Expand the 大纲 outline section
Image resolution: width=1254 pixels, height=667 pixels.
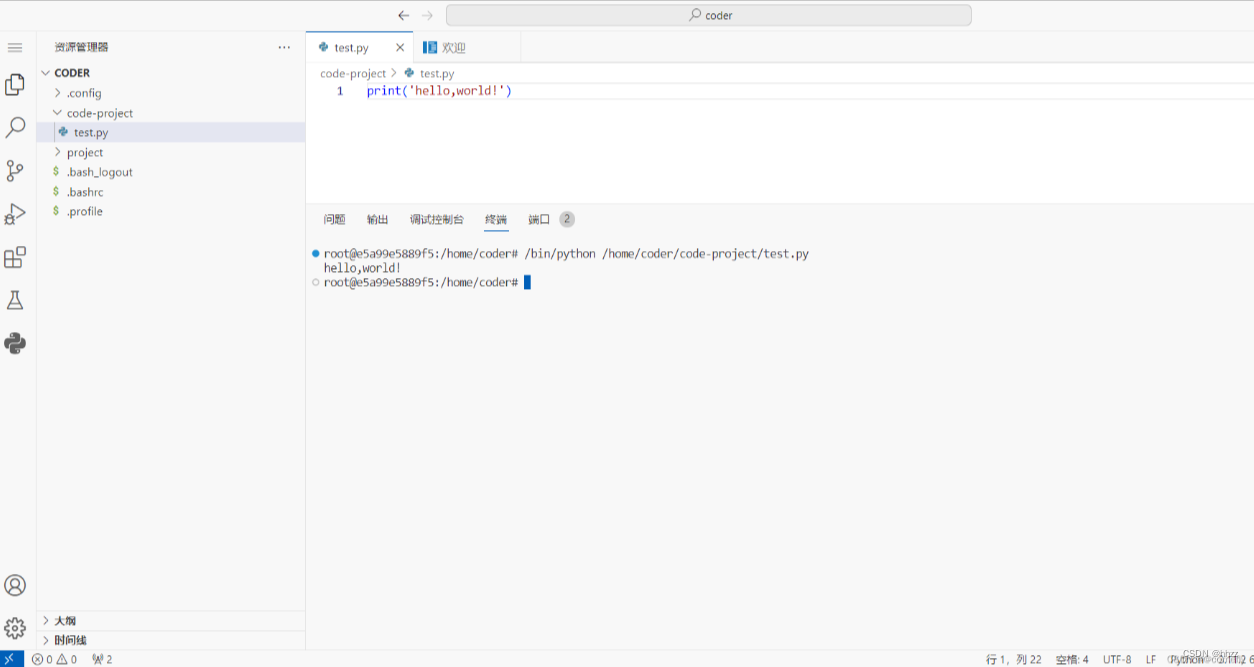point(65,620)
